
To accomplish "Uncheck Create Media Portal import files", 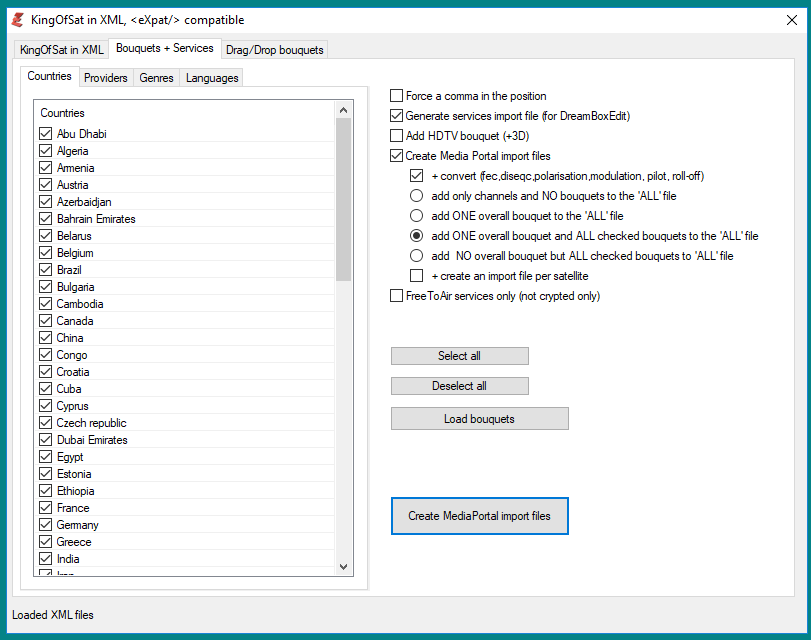I will coord(396,156).
